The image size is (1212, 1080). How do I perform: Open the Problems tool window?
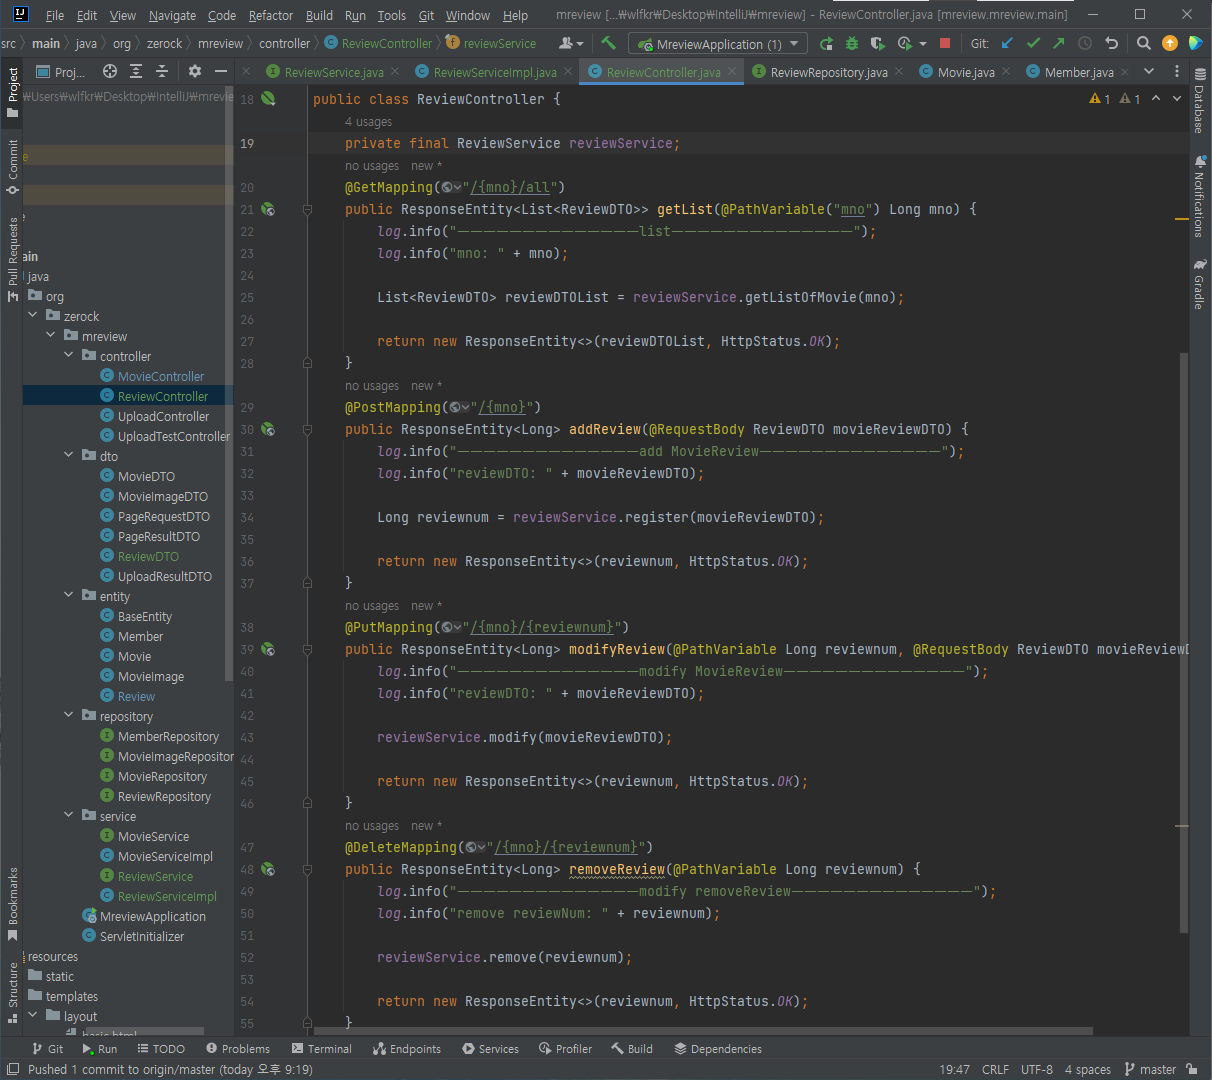[x=238, y=1049]
